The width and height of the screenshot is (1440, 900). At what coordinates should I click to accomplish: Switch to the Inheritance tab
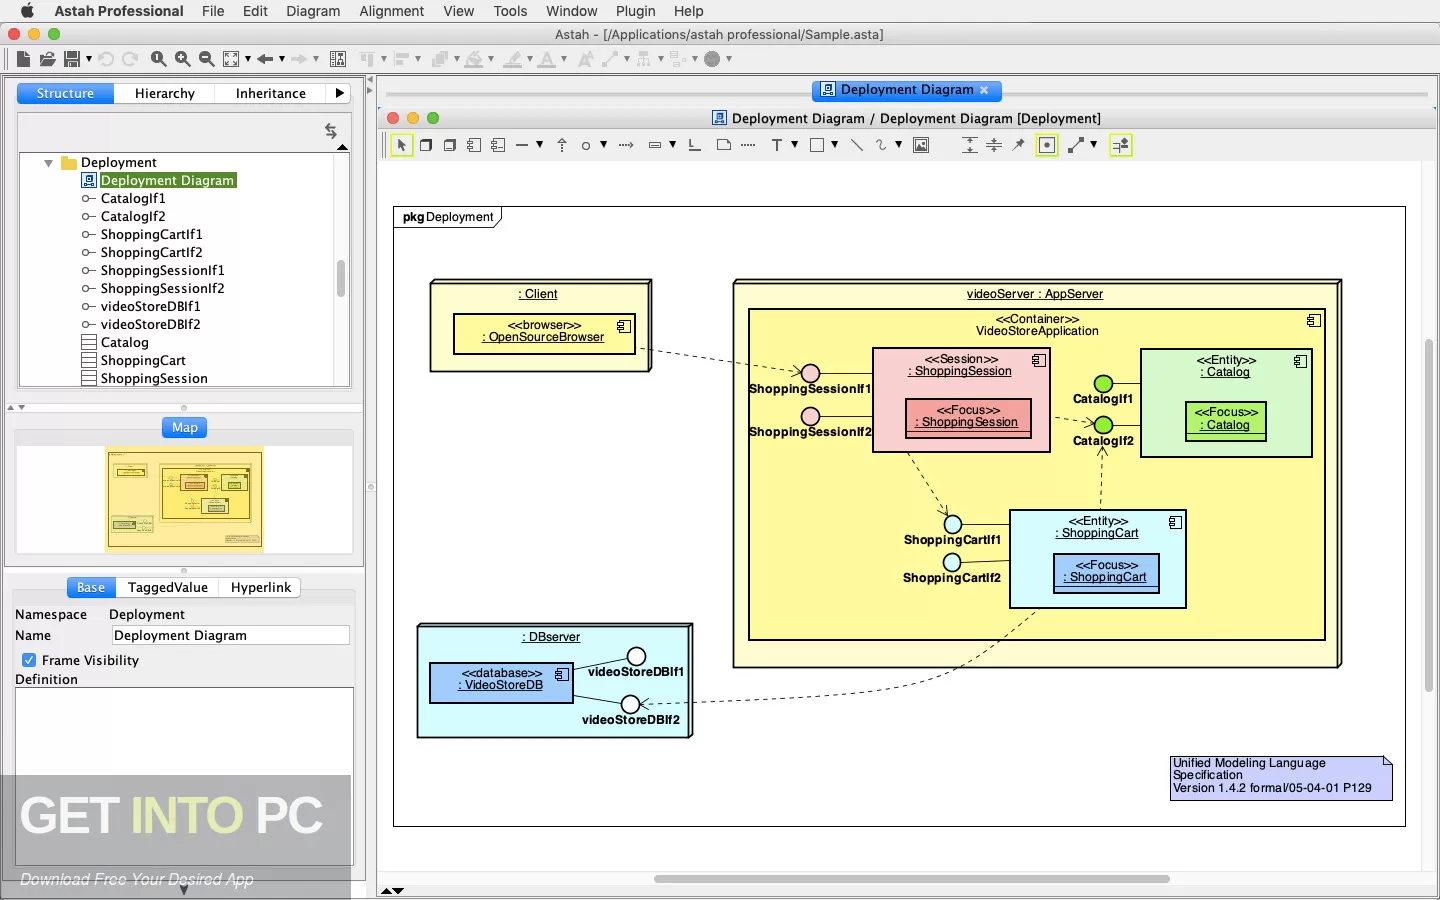[271, 93]
